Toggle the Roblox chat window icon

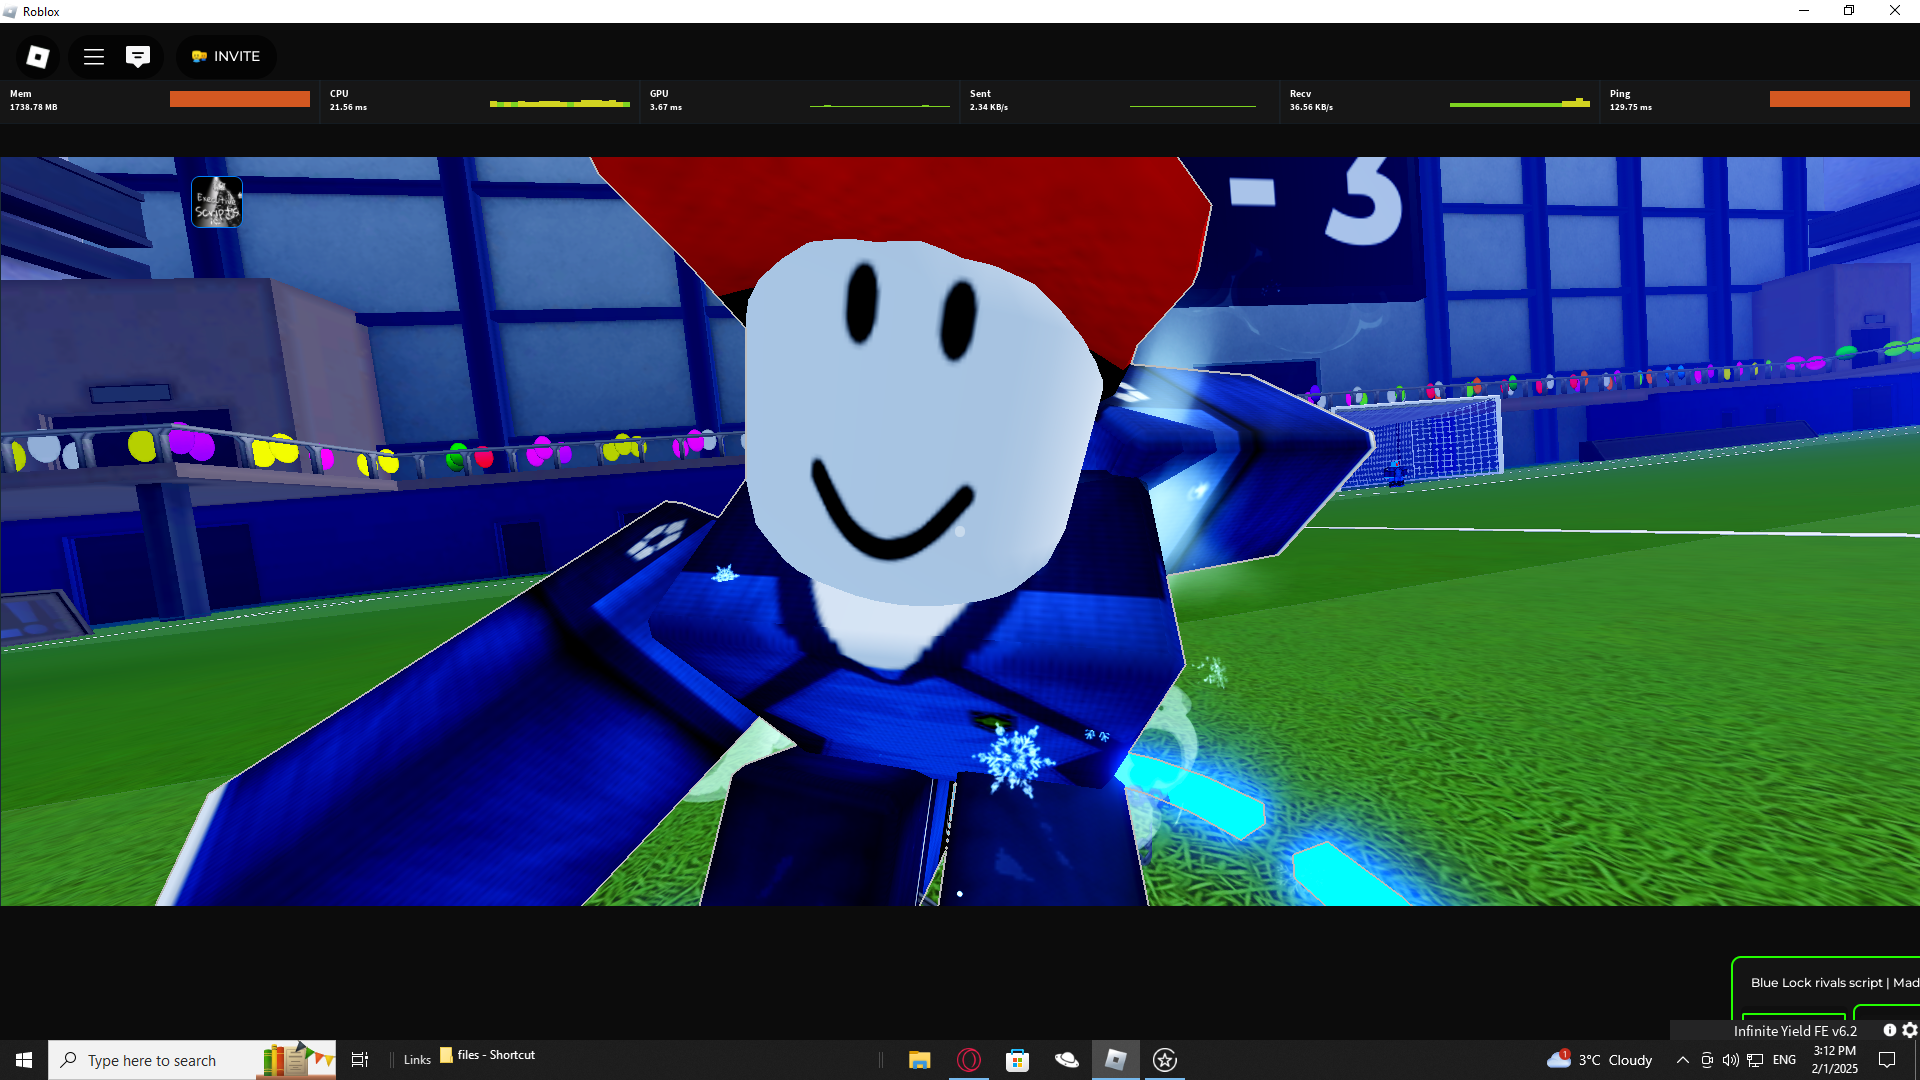pos(138,57)
